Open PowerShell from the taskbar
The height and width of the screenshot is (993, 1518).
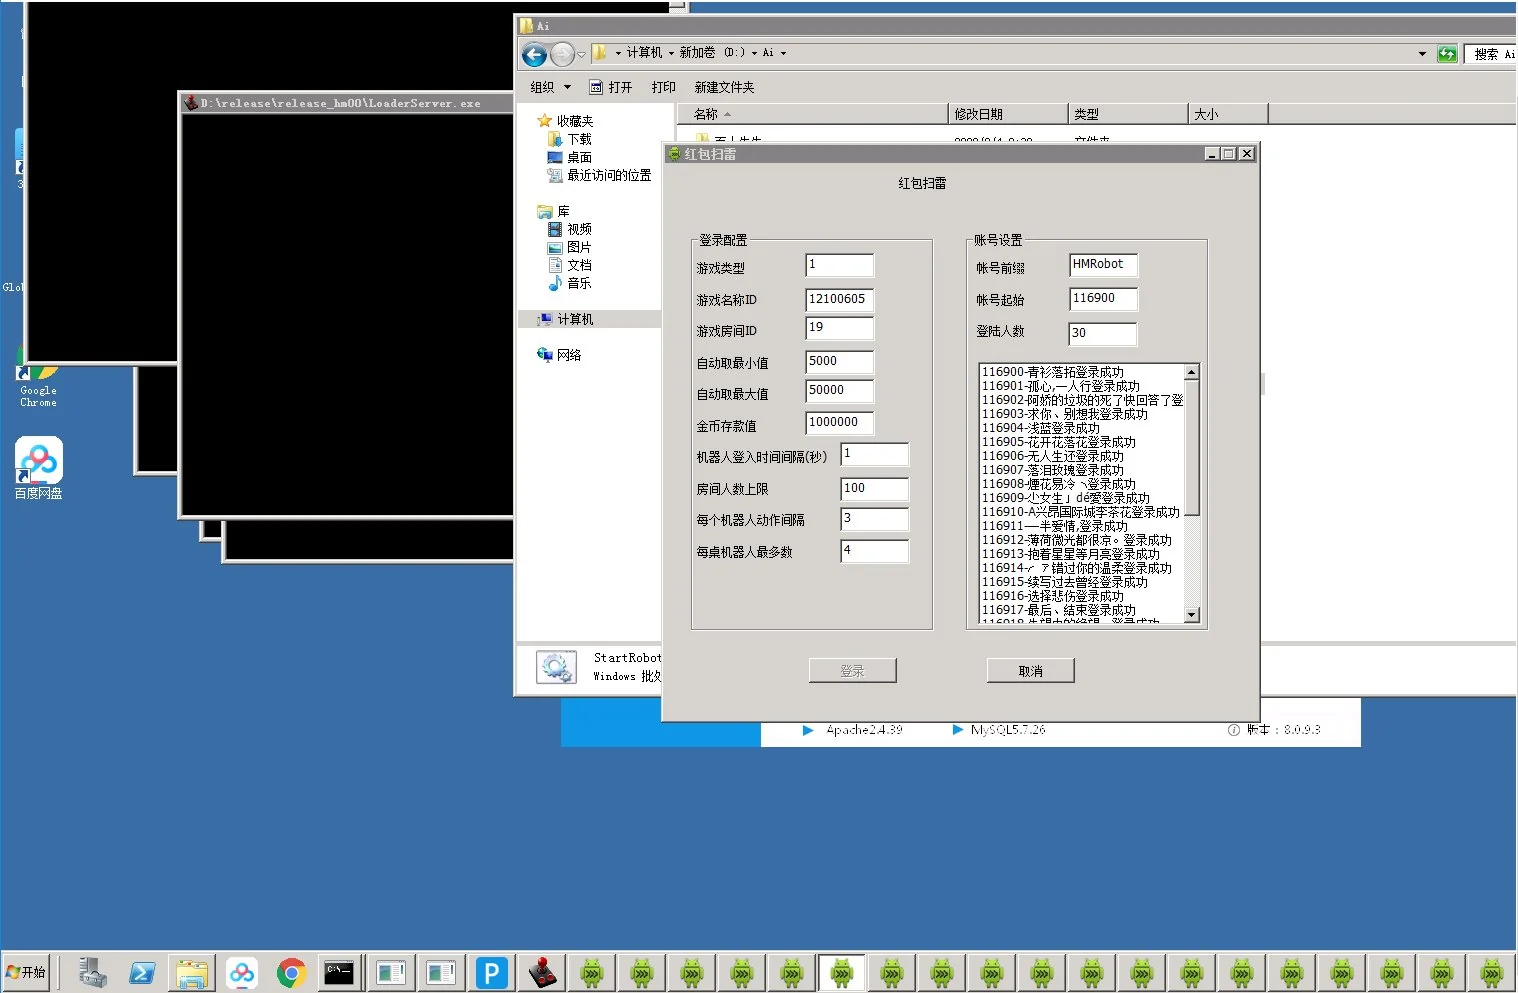(x=142, y=972)
